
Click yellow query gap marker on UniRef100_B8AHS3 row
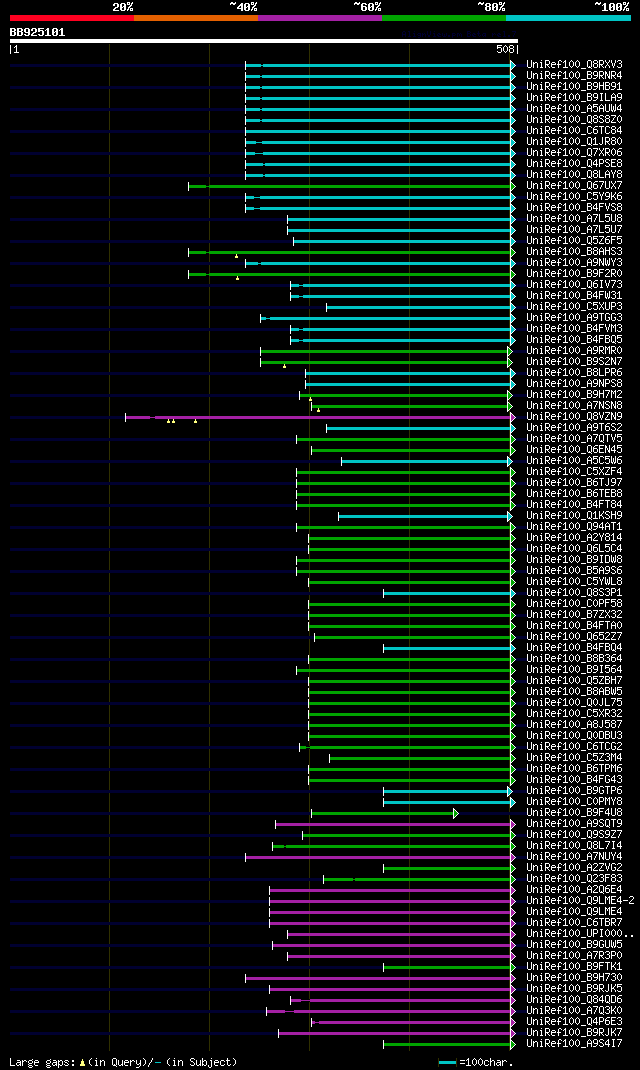(237, 256)
